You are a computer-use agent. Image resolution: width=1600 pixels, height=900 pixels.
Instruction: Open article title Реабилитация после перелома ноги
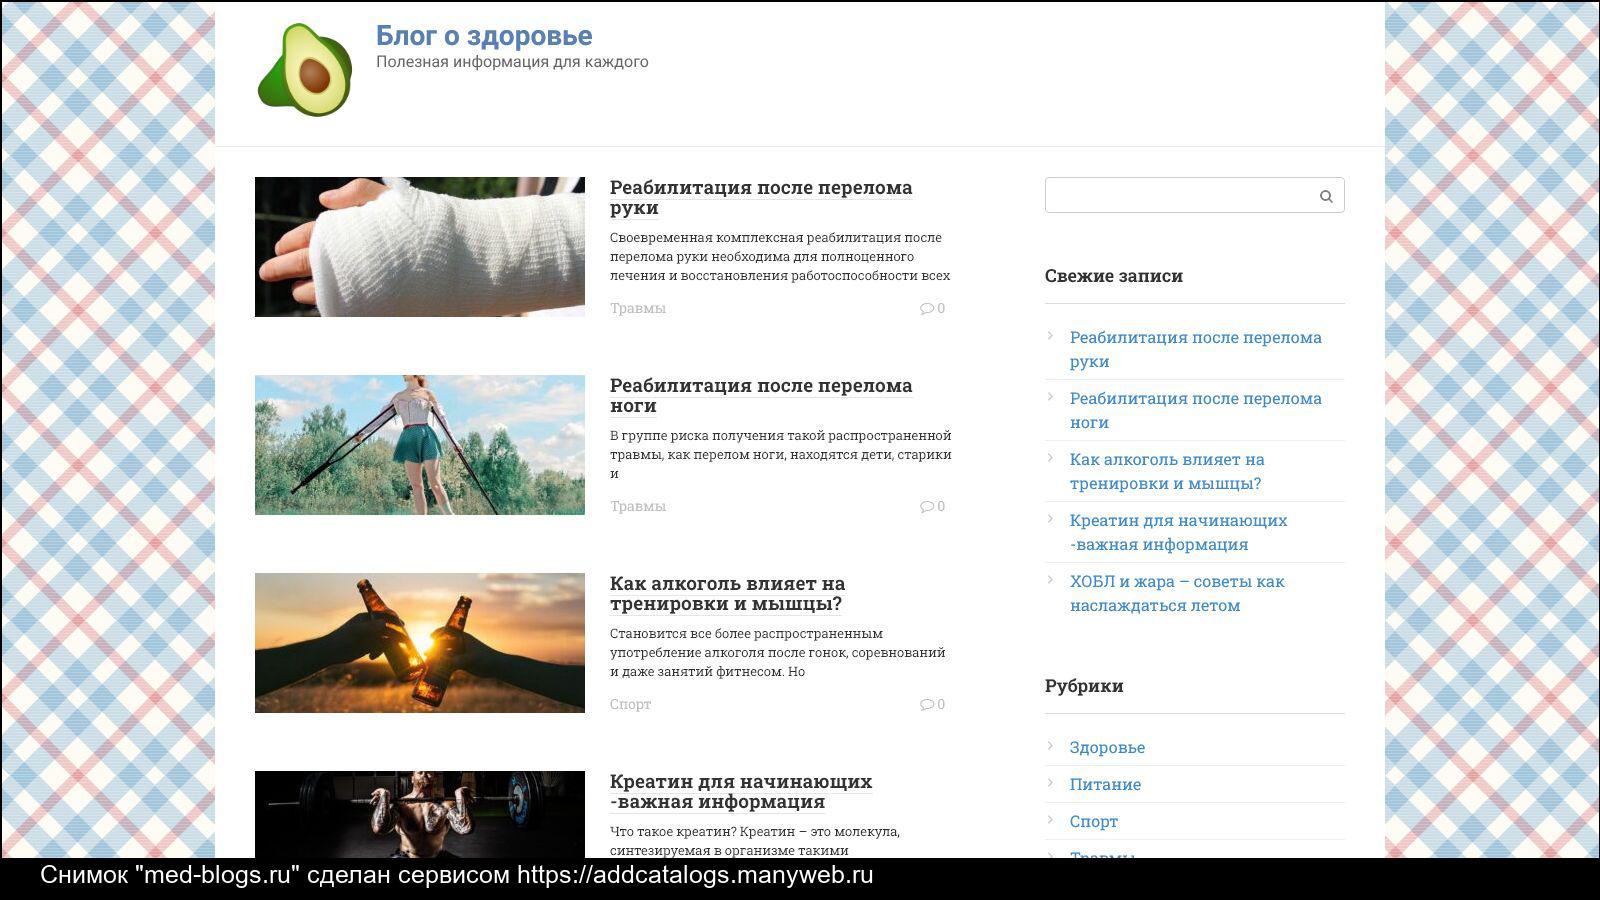pos(761,395)
